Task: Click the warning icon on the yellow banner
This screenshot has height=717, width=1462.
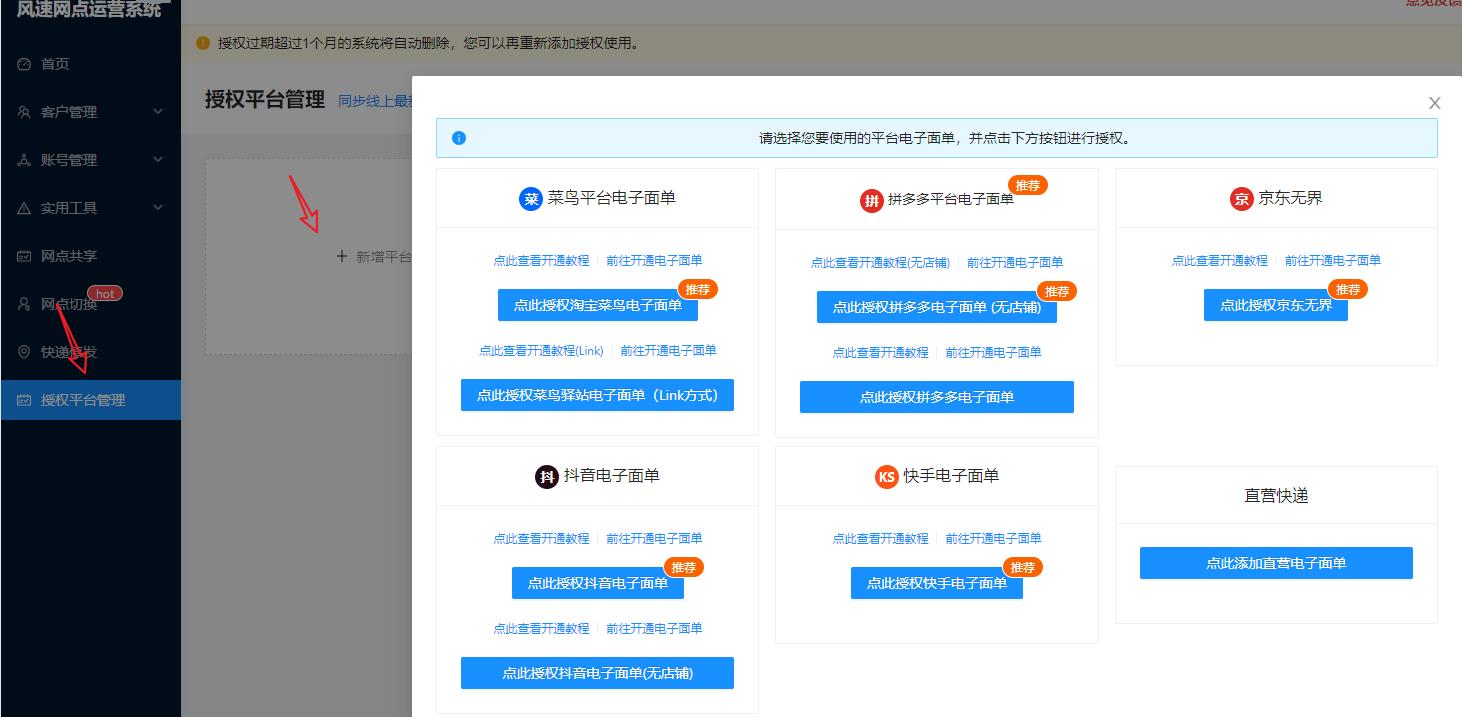Action: pos(202,43)
